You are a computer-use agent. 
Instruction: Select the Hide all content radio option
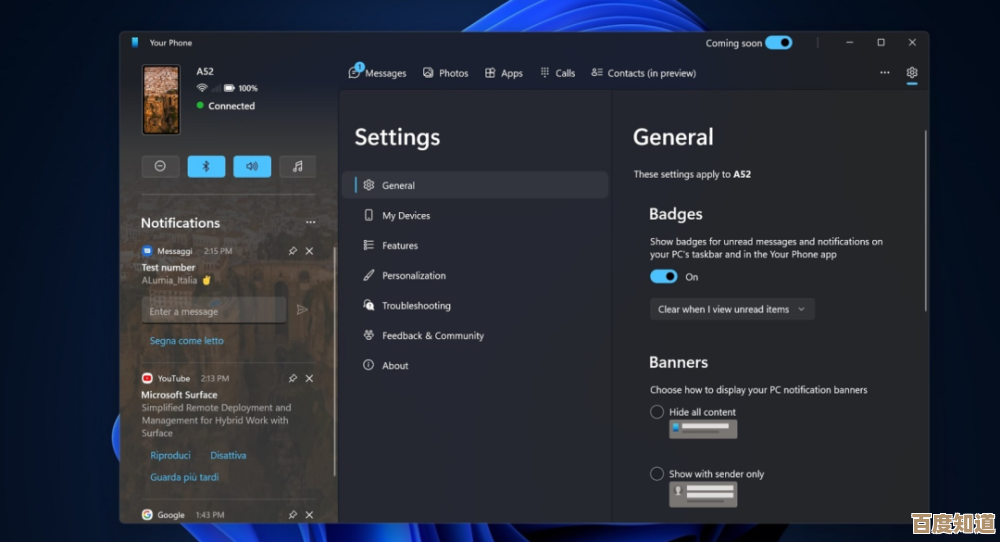(x=657, y=412)
